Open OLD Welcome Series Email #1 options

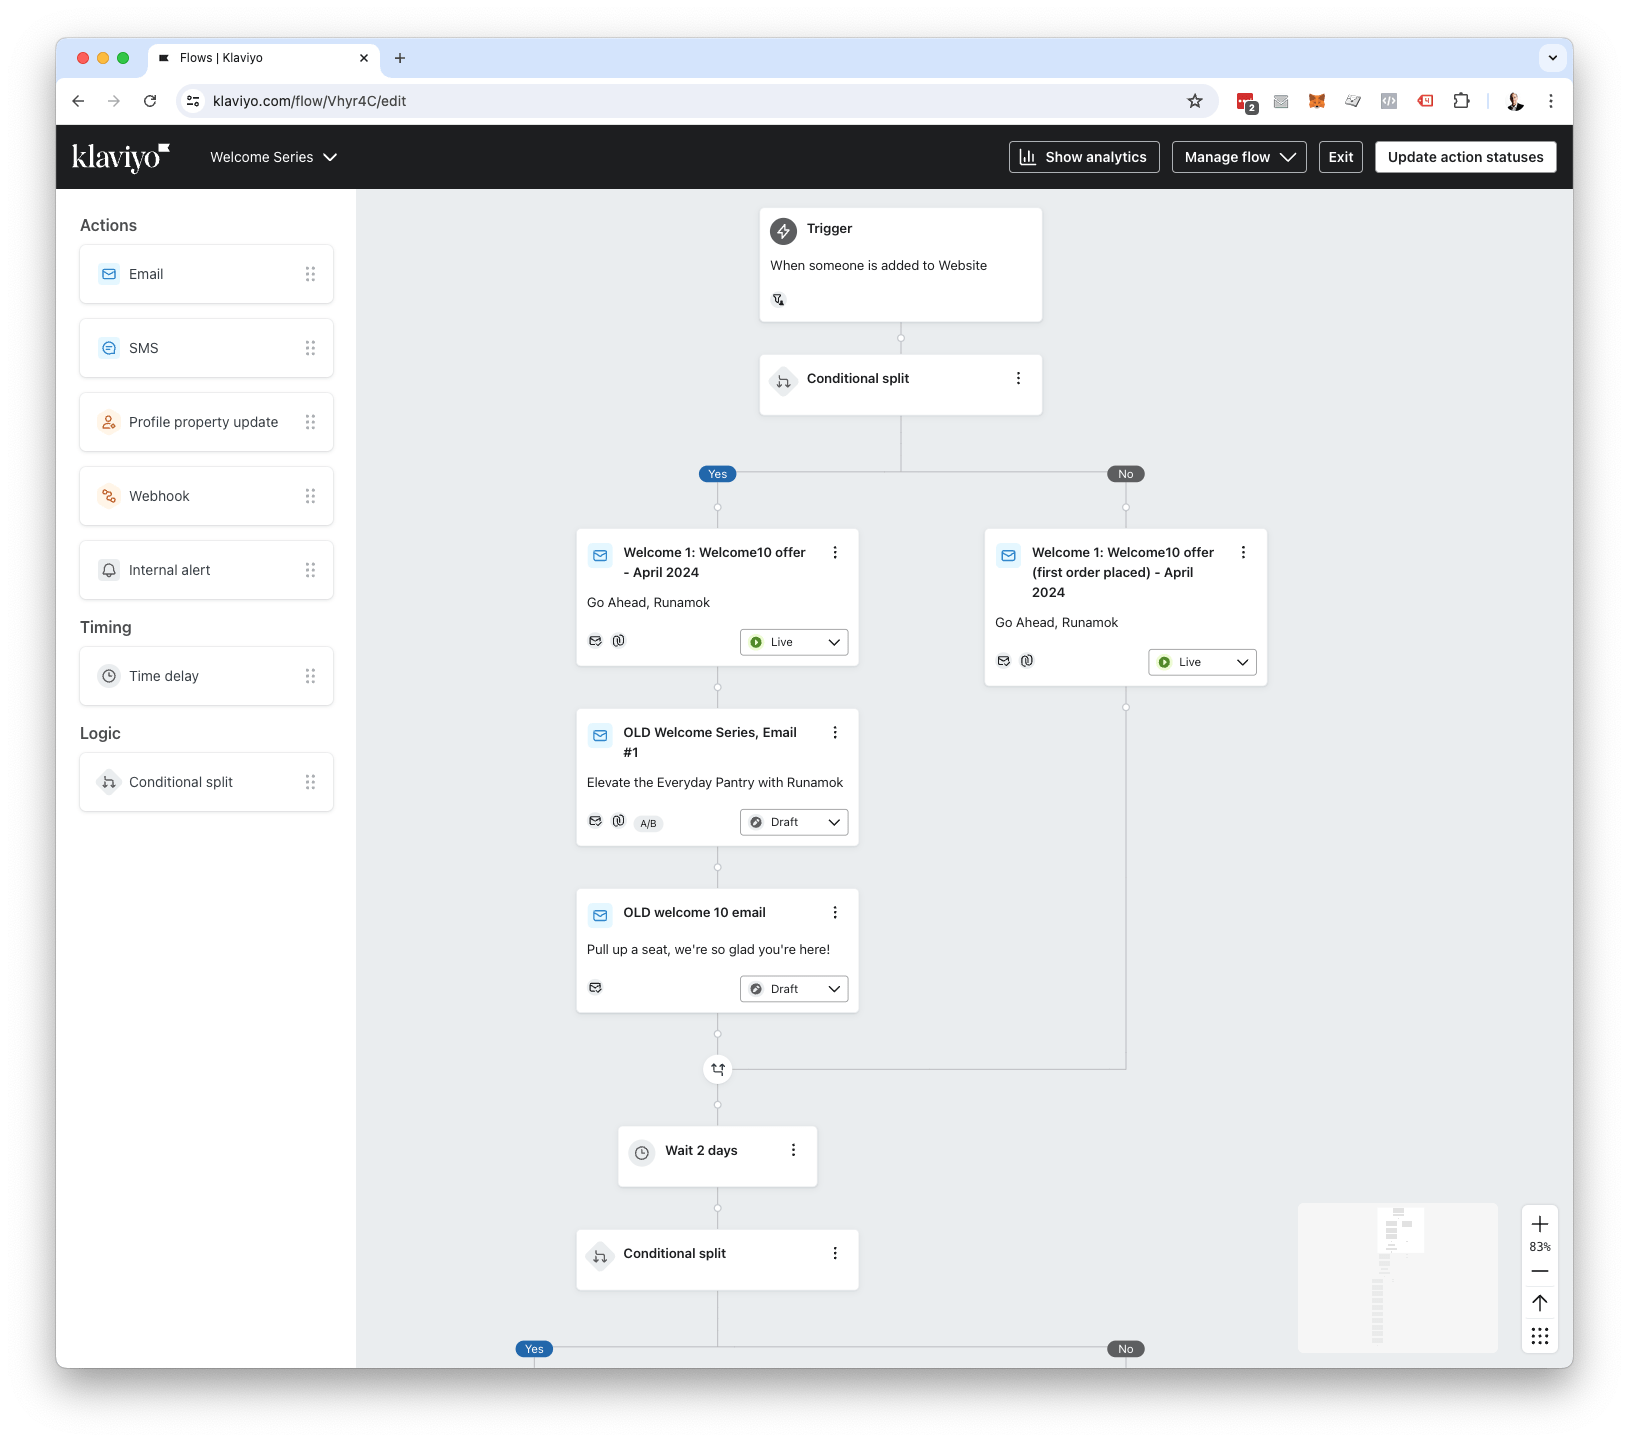835,732
